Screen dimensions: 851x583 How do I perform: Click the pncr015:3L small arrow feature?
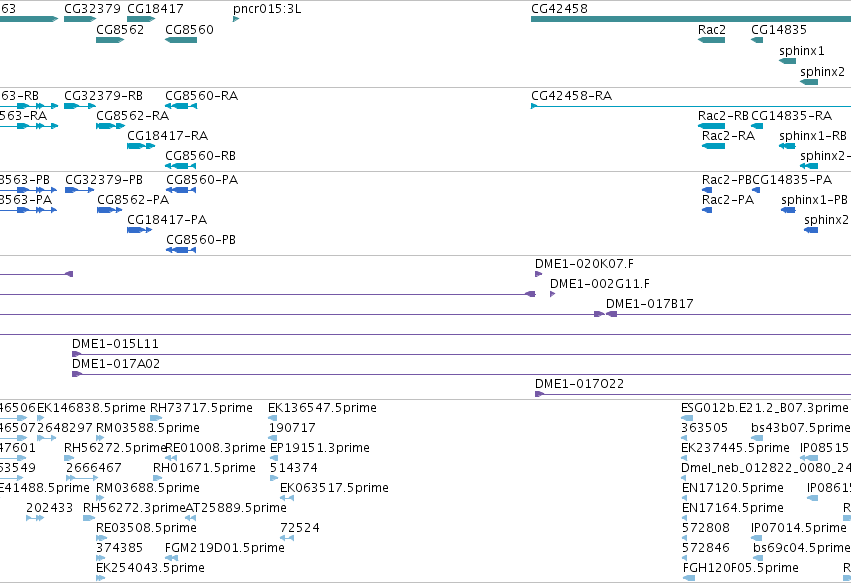pyautogui.click(x=236, y=19)
